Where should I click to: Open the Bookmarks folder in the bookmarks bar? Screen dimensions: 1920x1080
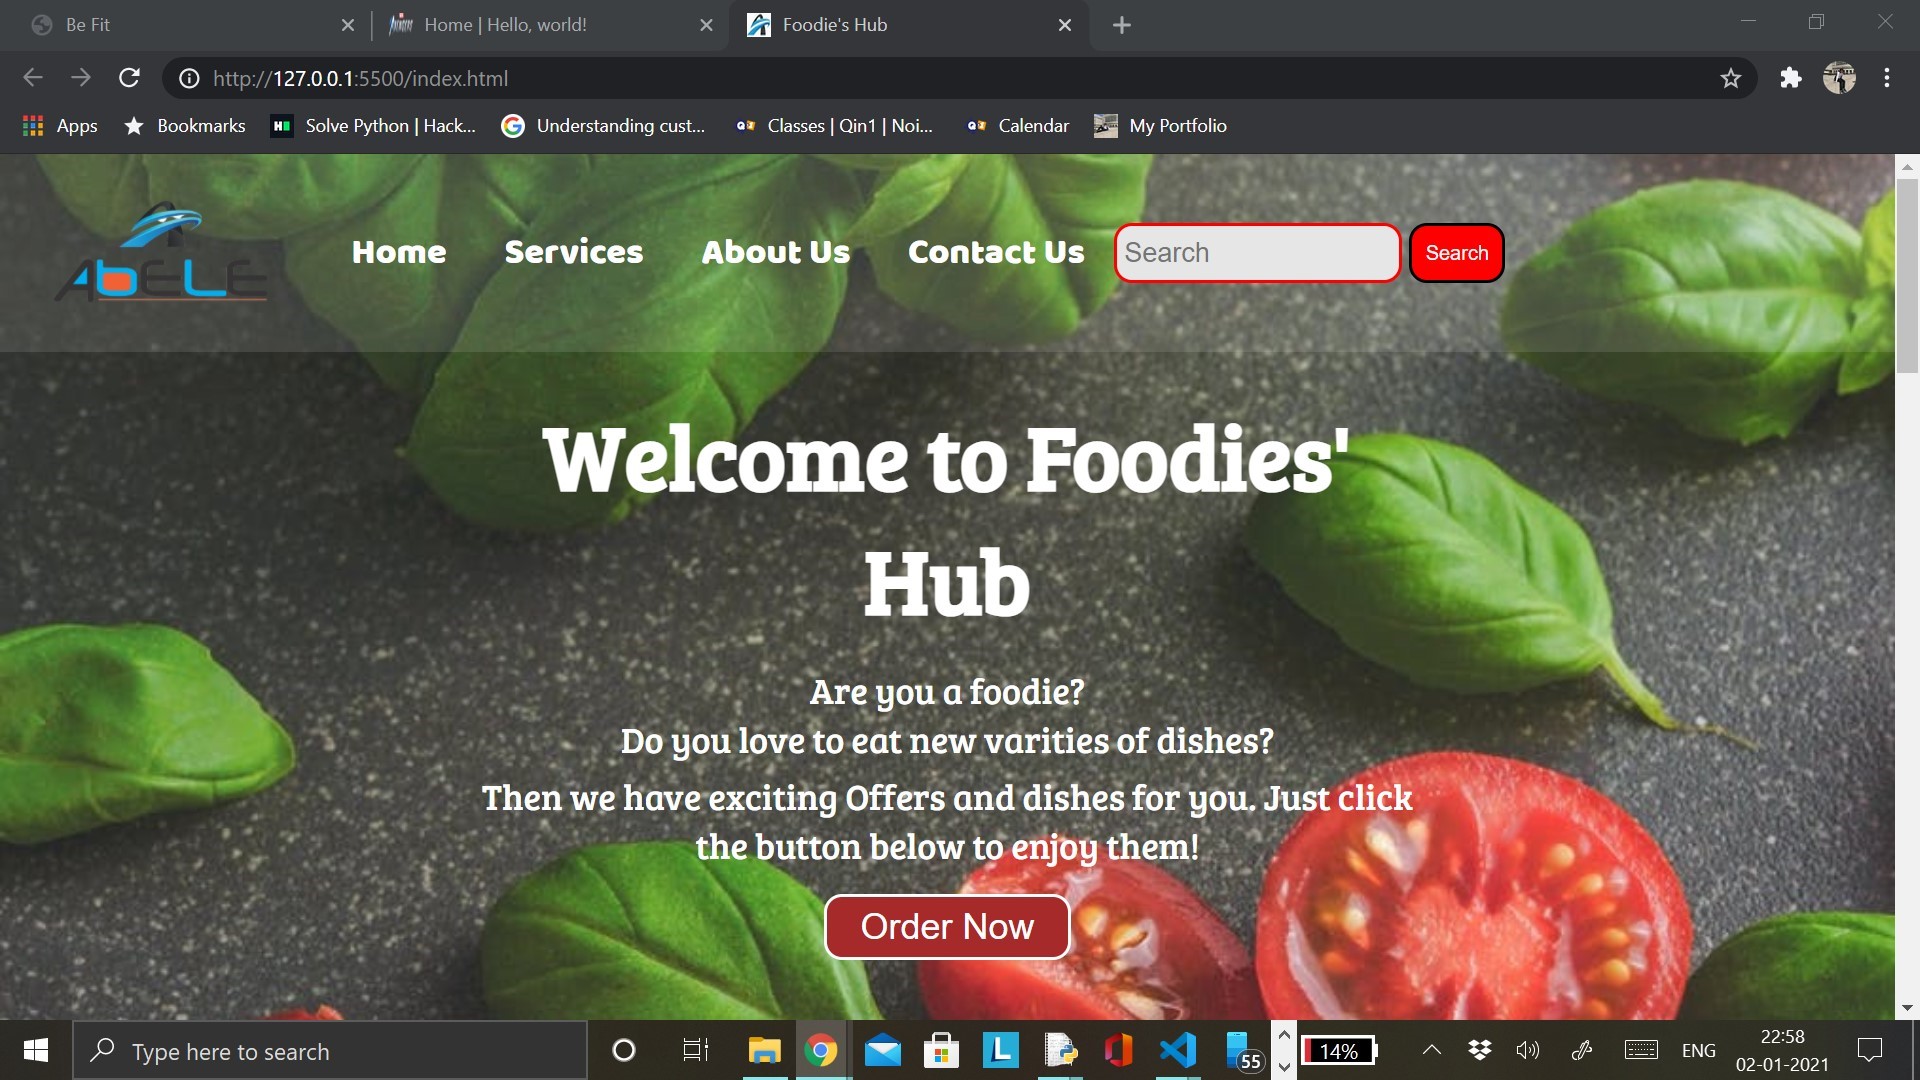tap(184, 126)
